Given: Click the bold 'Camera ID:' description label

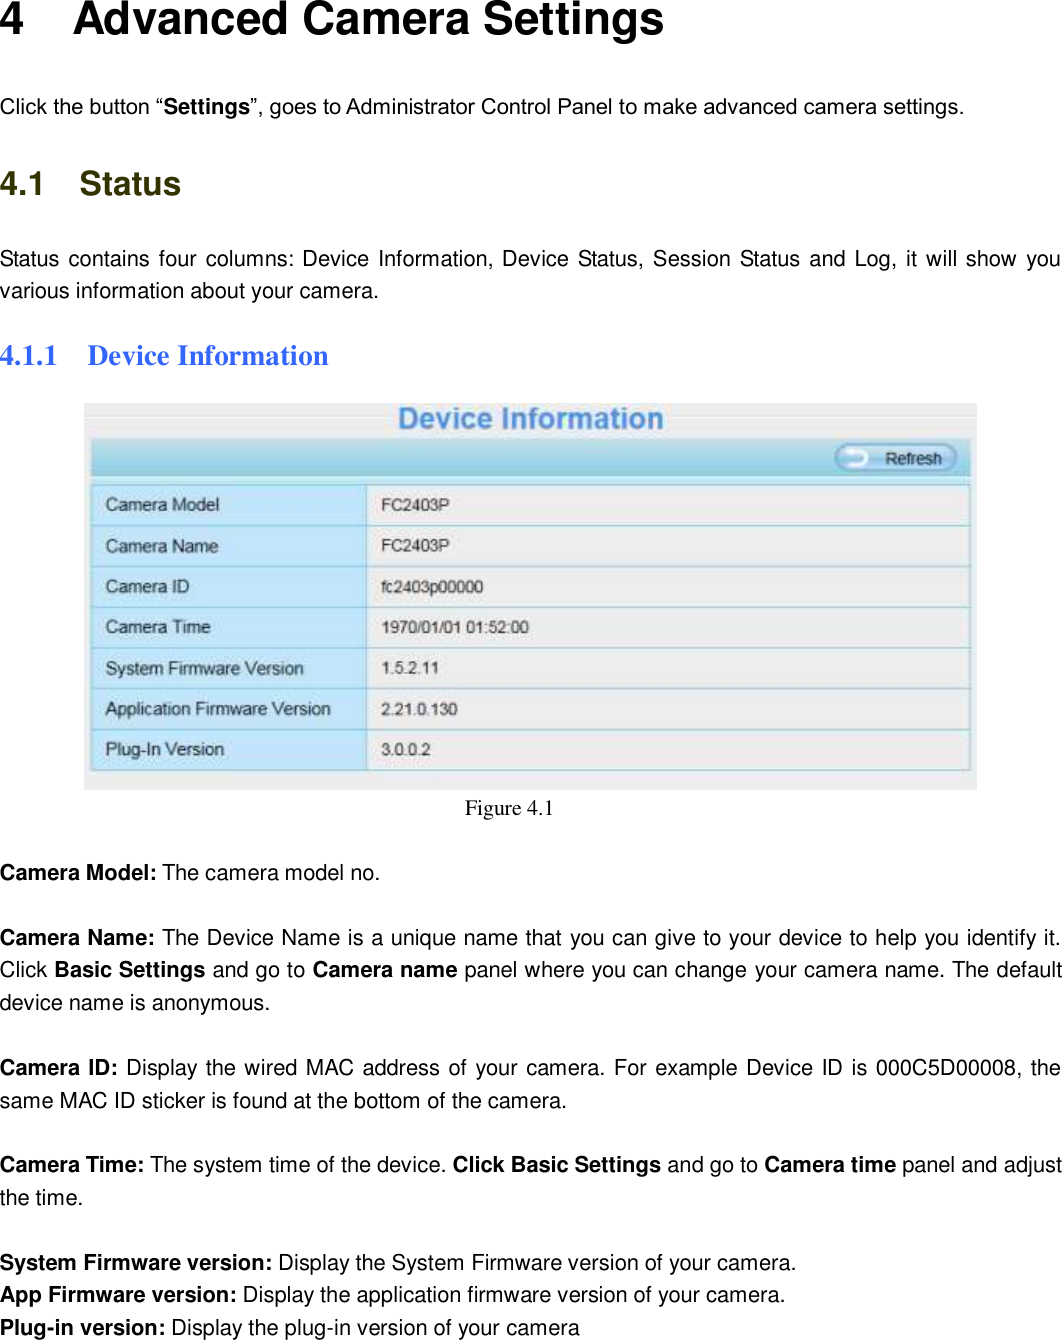Looking at the screenshot, I should pos(59,1068).
